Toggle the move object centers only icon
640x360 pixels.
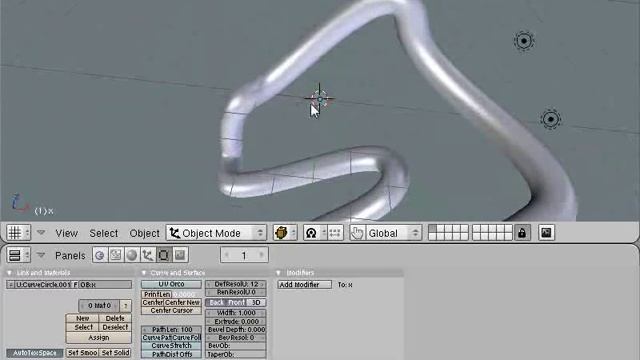coord(335,233)
